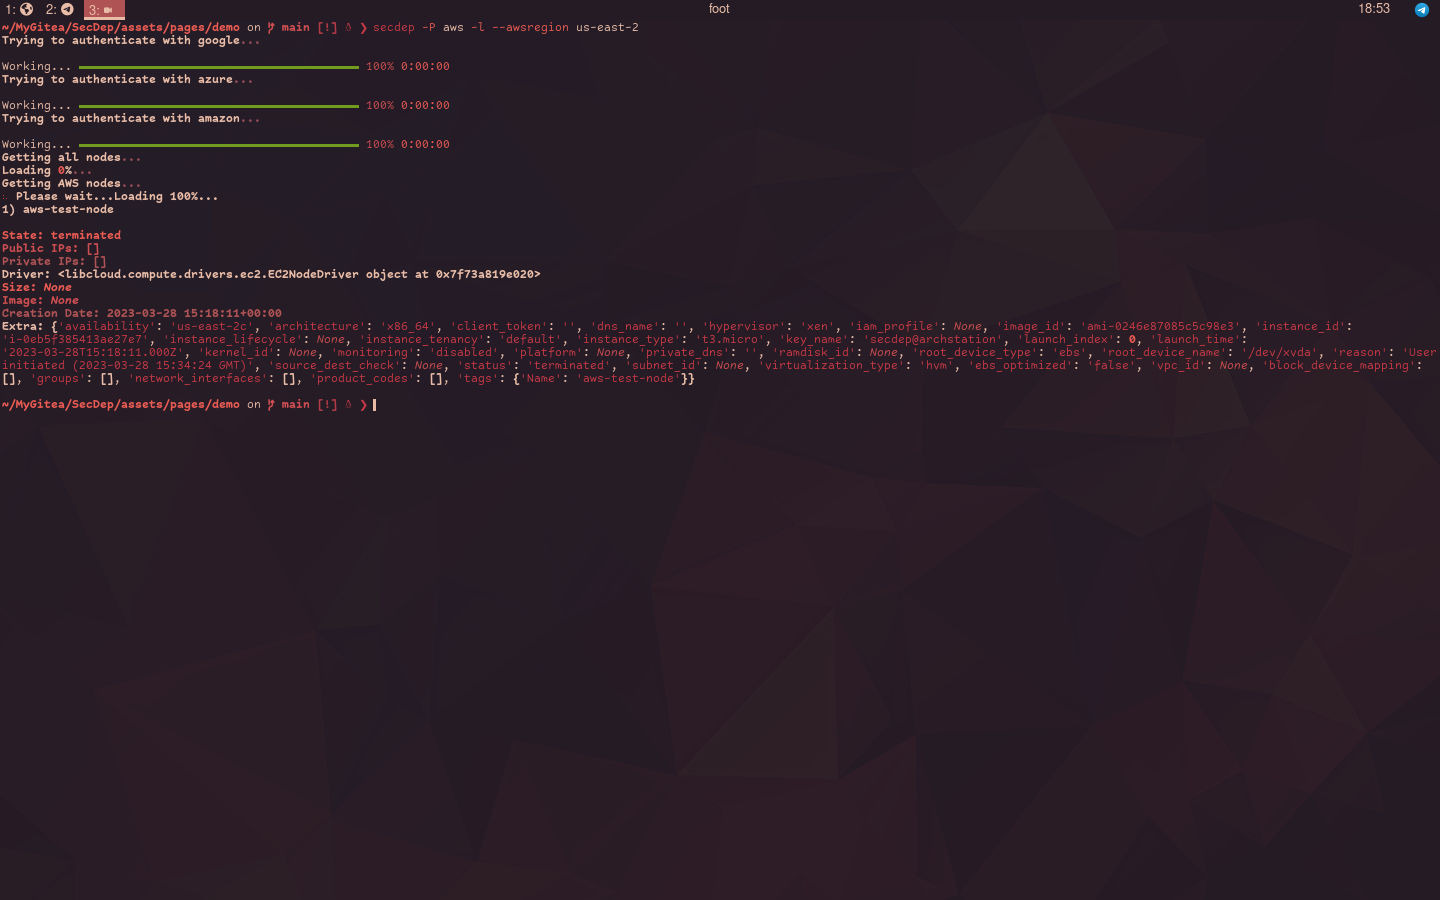Click the progress bar under azure authentication
The height and width of the screenshot is (900, 1440).
tap(218, 106)
